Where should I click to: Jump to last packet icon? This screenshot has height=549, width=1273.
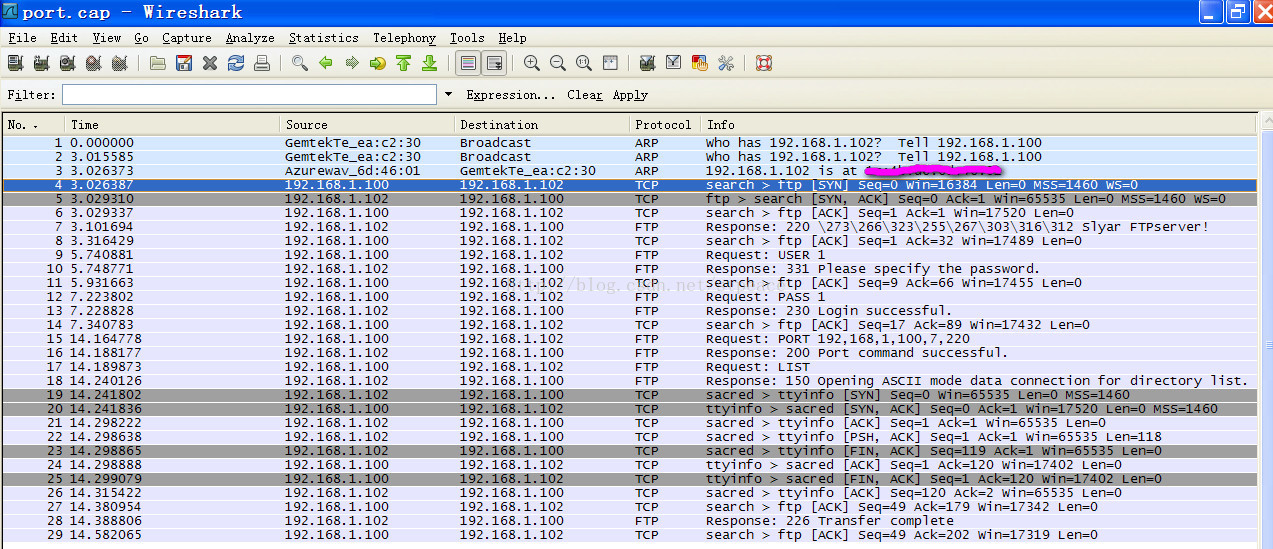[430, 63]
